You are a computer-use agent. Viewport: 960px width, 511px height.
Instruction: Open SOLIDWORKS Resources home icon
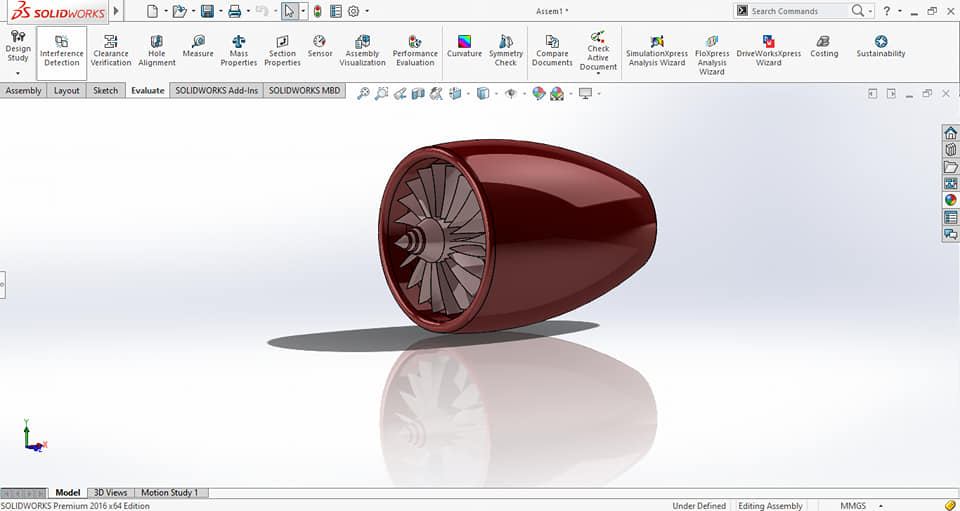coord(950,133)
